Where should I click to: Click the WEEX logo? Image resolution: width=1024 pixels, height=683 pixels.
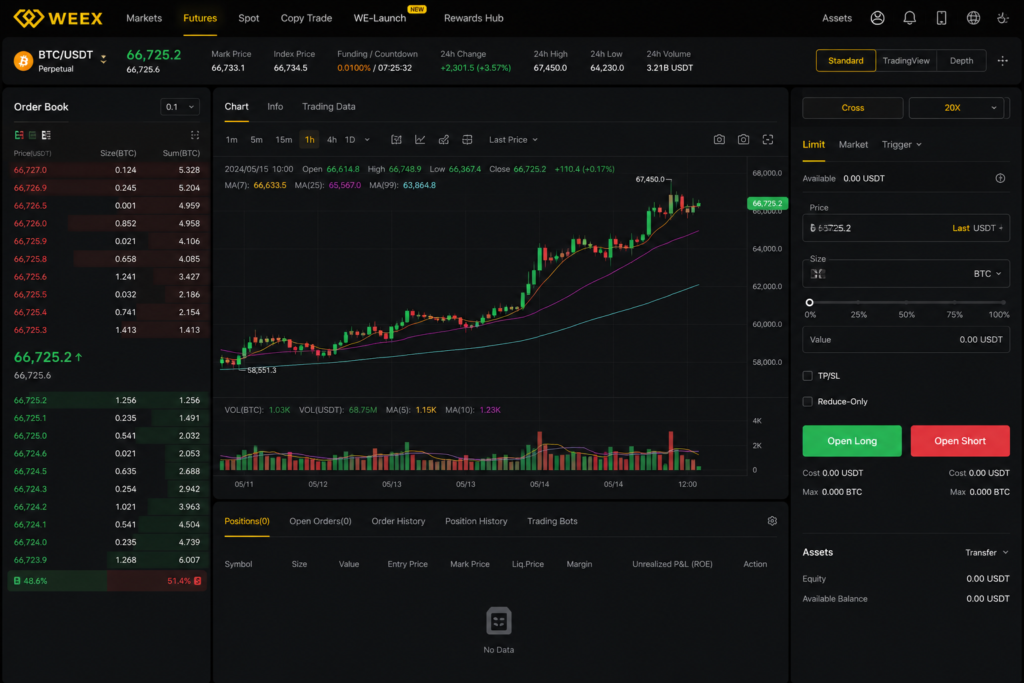coord(58,18)
